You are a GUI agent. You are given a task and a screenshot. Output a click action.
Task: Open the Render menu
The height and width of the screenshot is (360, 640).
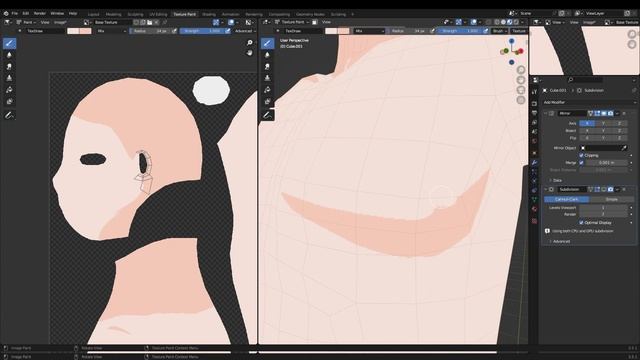click(40, 13)
